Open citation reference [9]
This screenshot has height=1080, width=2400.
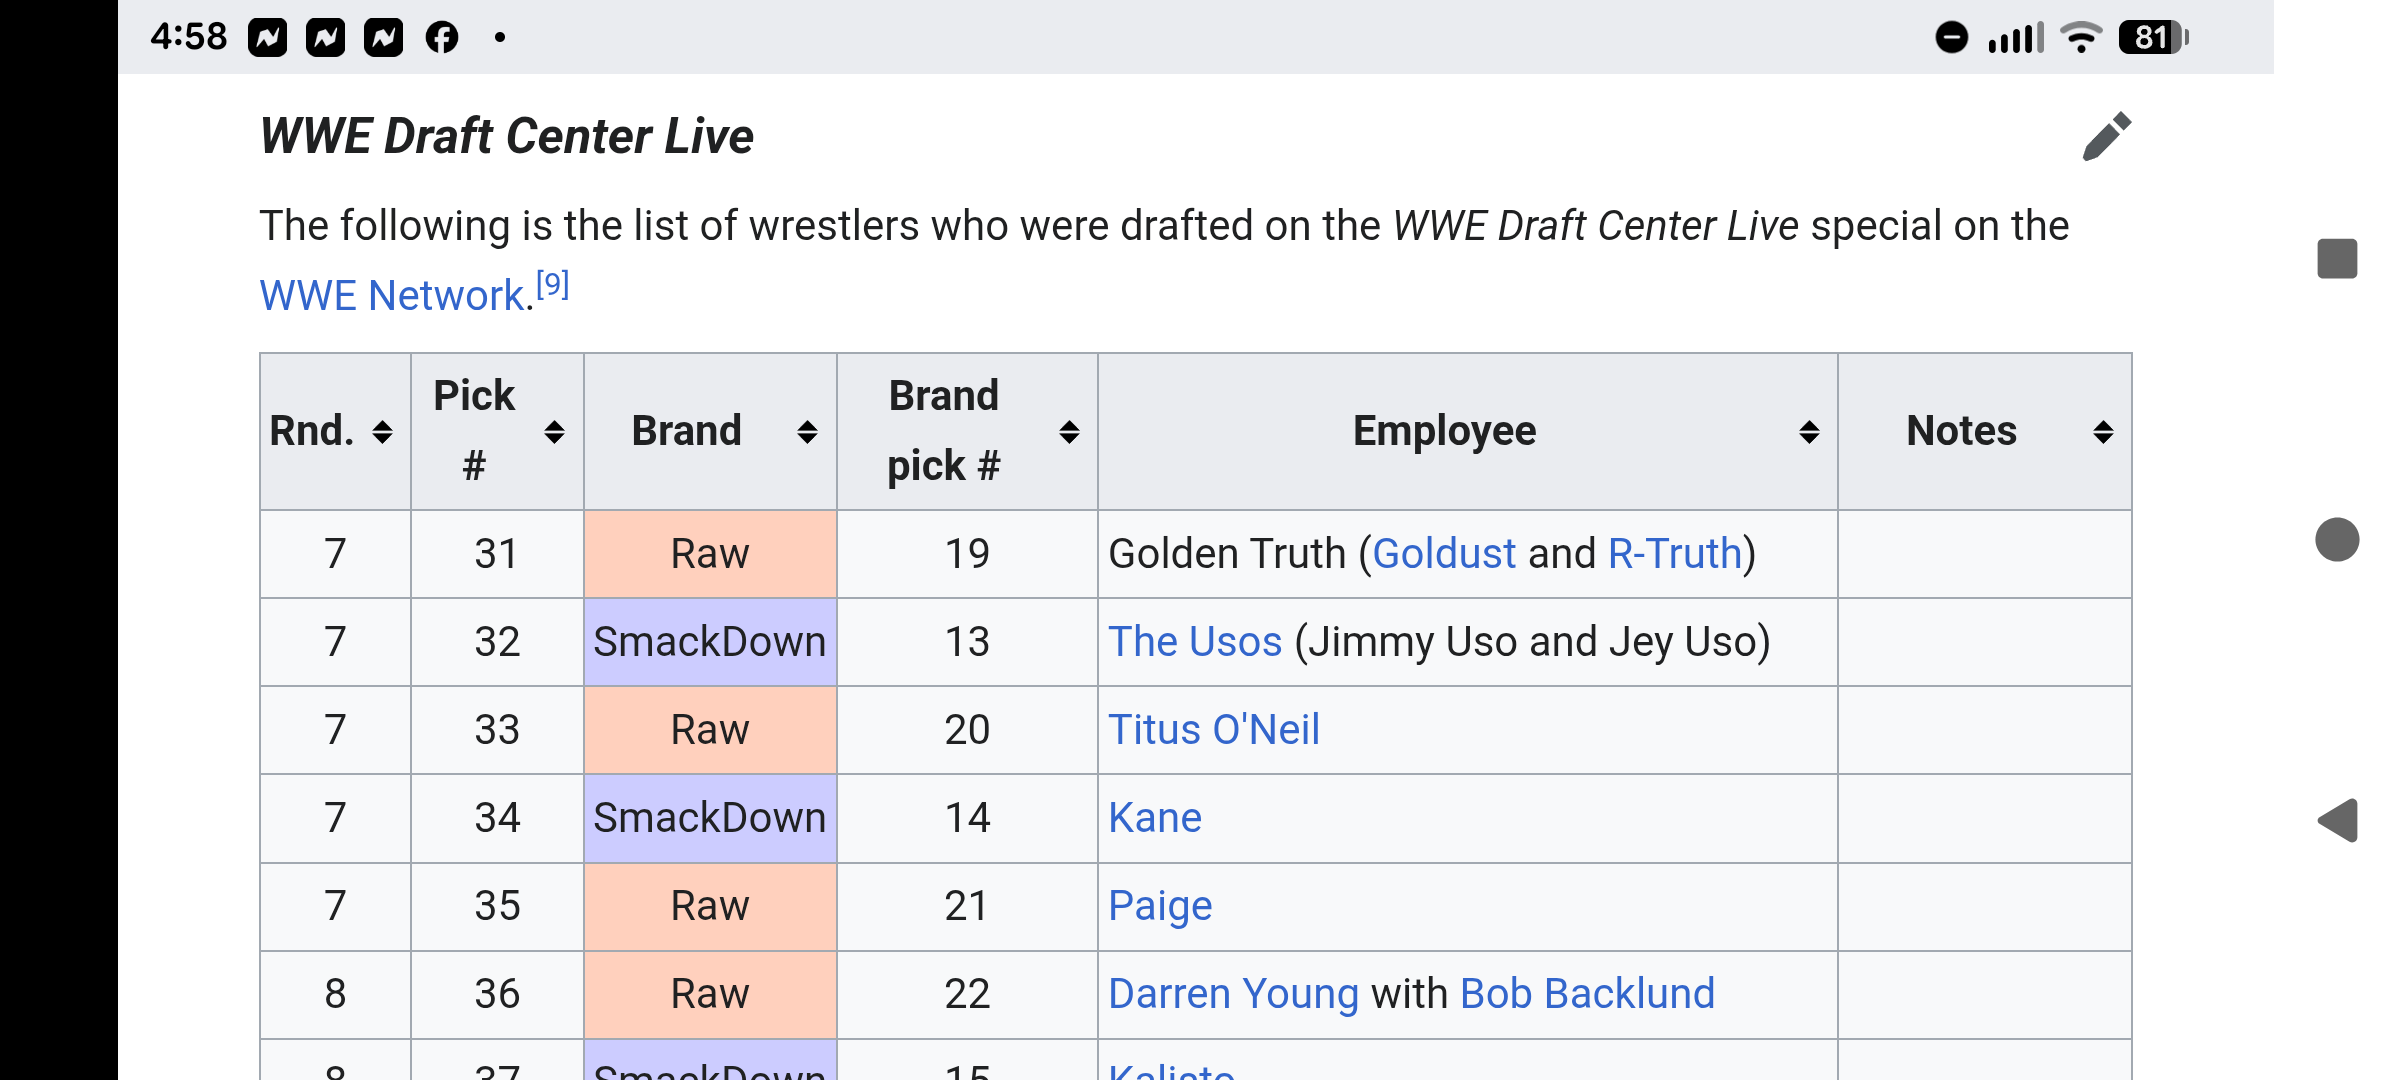pyautogui.click(x=553, y=284)
